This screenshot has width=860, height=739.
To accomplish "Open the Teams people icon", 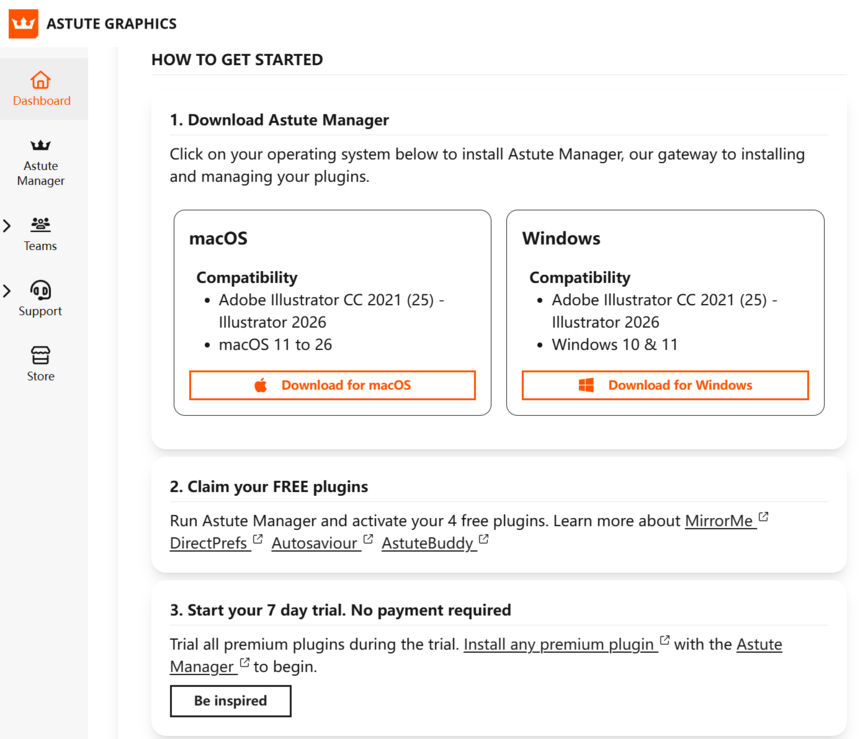I will coord(41,224).
